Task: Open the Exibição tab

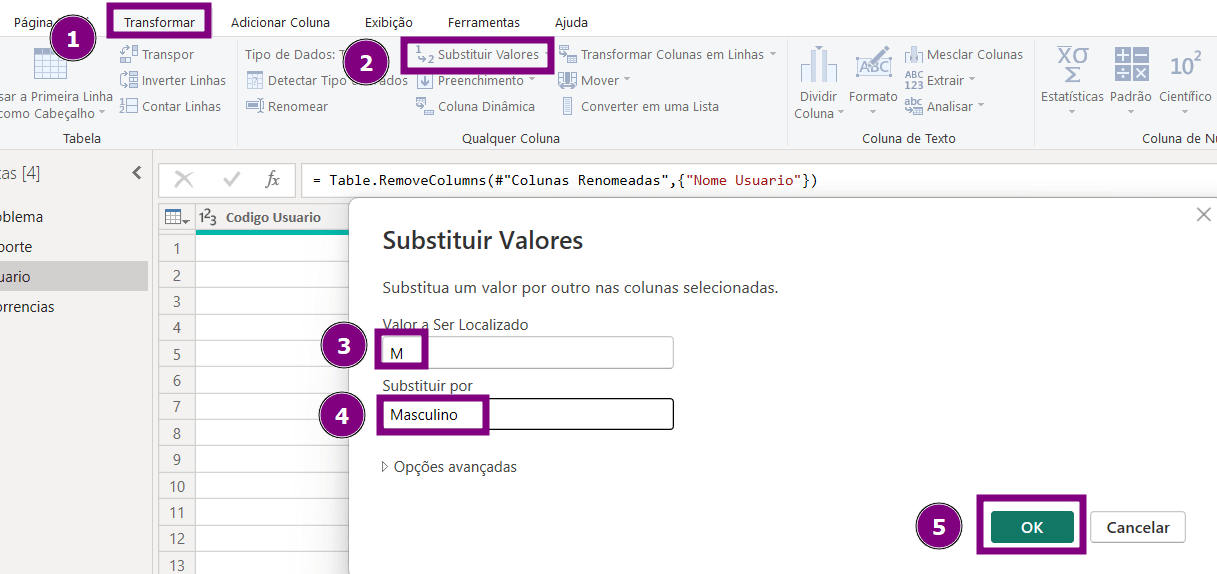Action: pyautogui.click(x=388, y=22)
